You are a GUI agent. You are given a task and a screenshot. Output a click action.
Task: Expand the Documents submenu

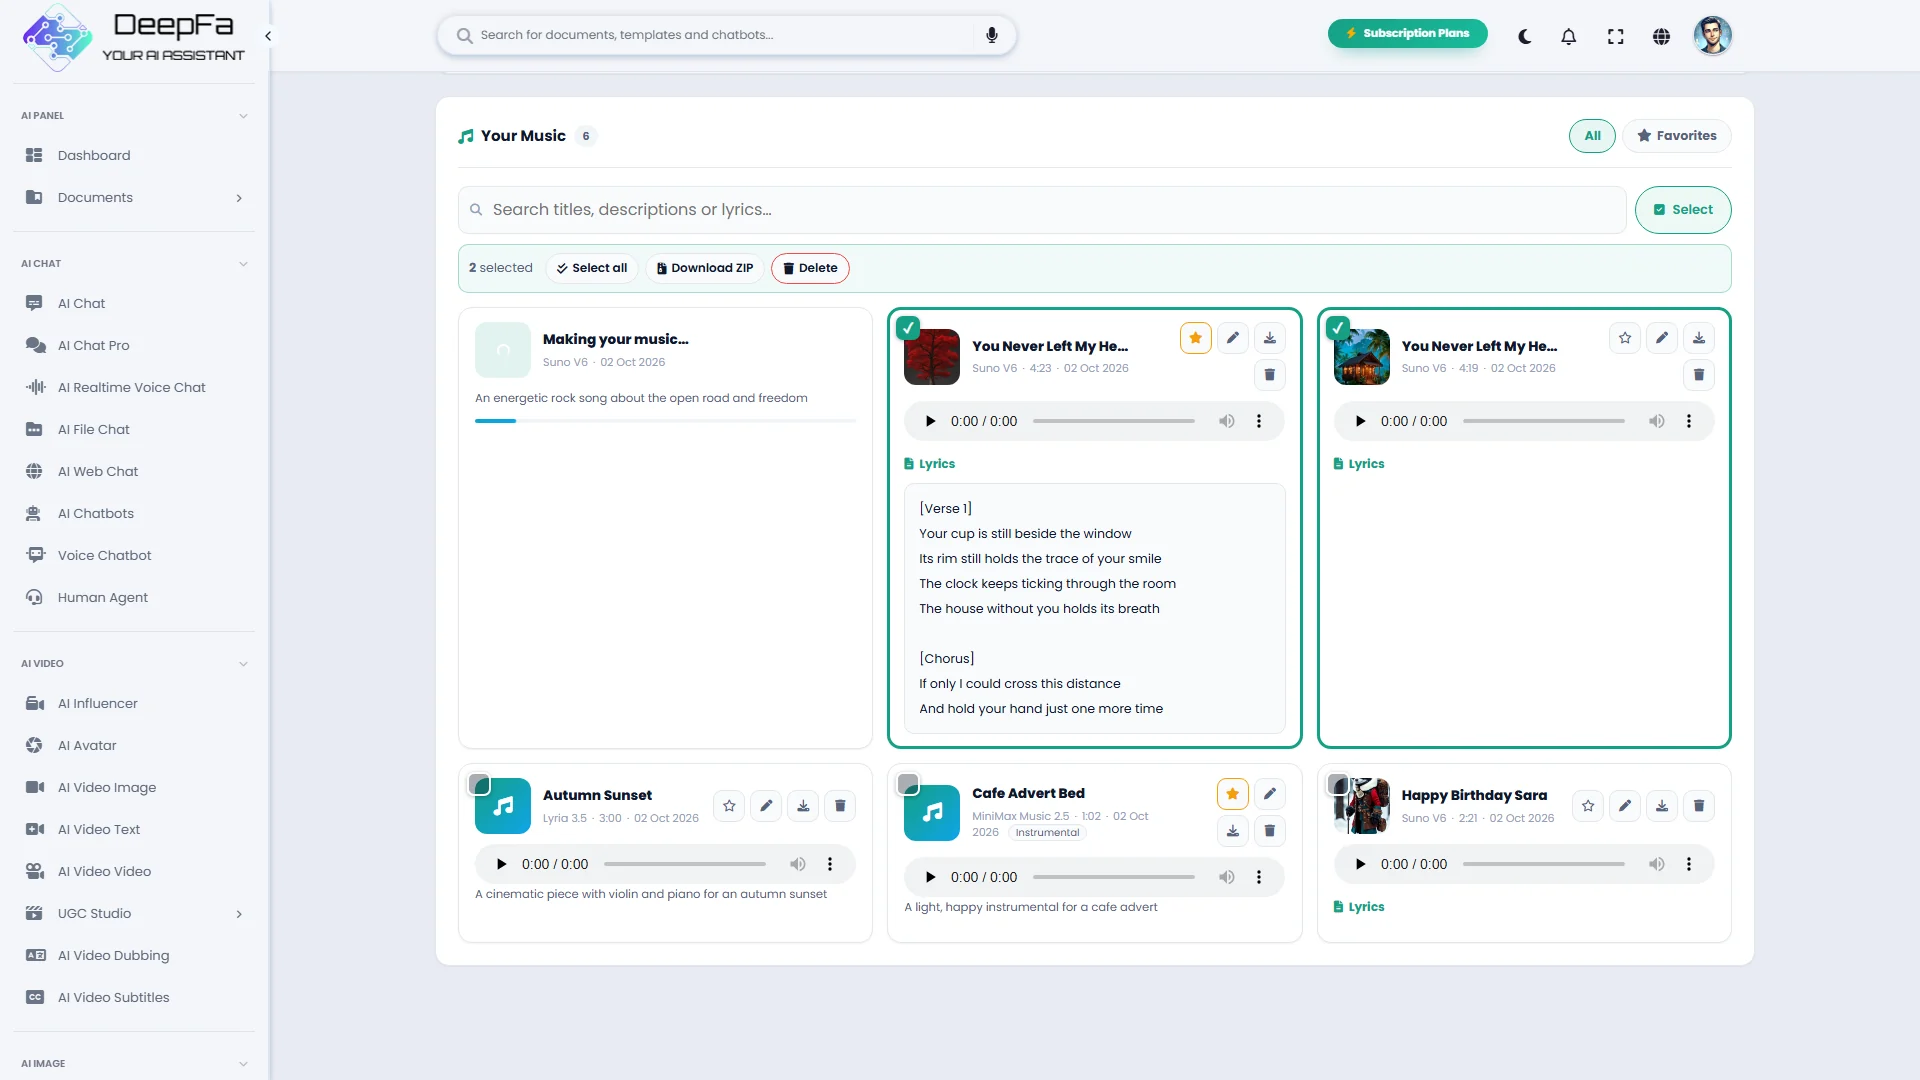pos(239,198)
